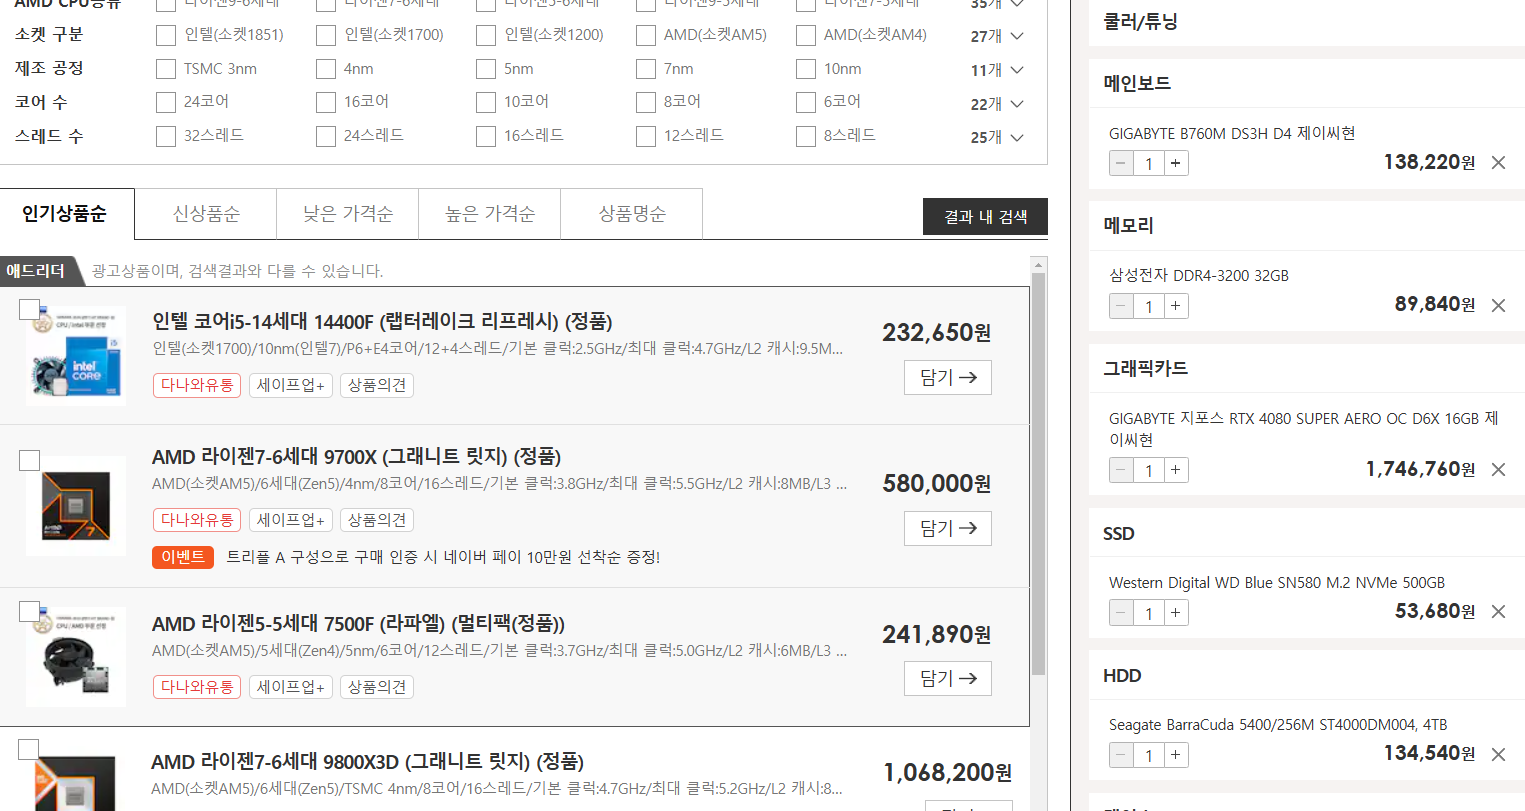The image size is (1525, 811).
Task: Open 세이프업+ tag for AMD Ryzen 9700X
Action: point(291,520)
